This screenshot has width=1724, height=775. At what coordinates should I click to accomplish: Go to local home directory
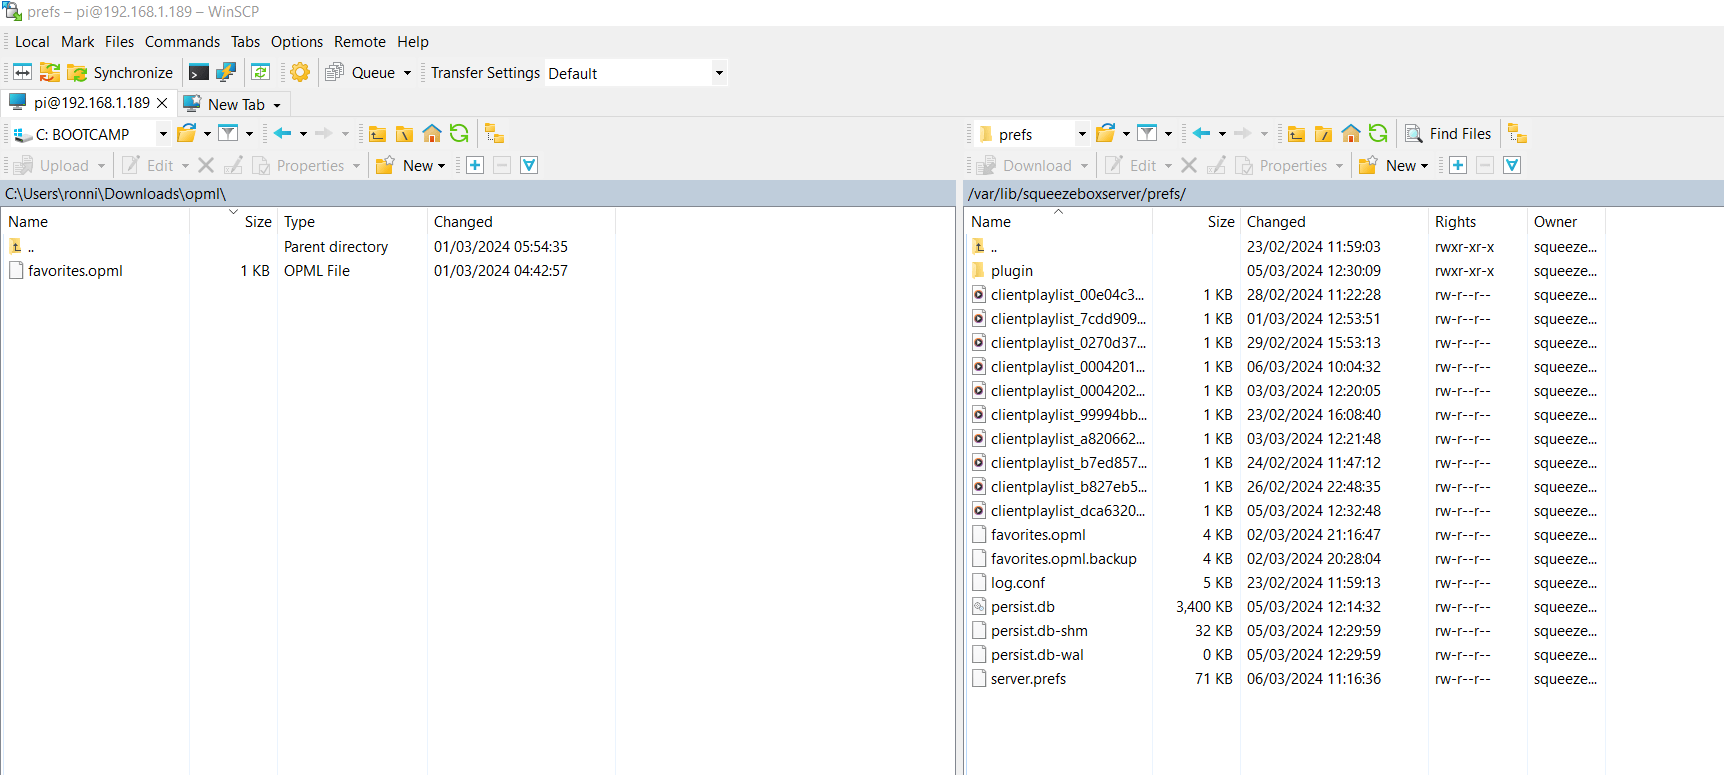[x=432, y=134]
